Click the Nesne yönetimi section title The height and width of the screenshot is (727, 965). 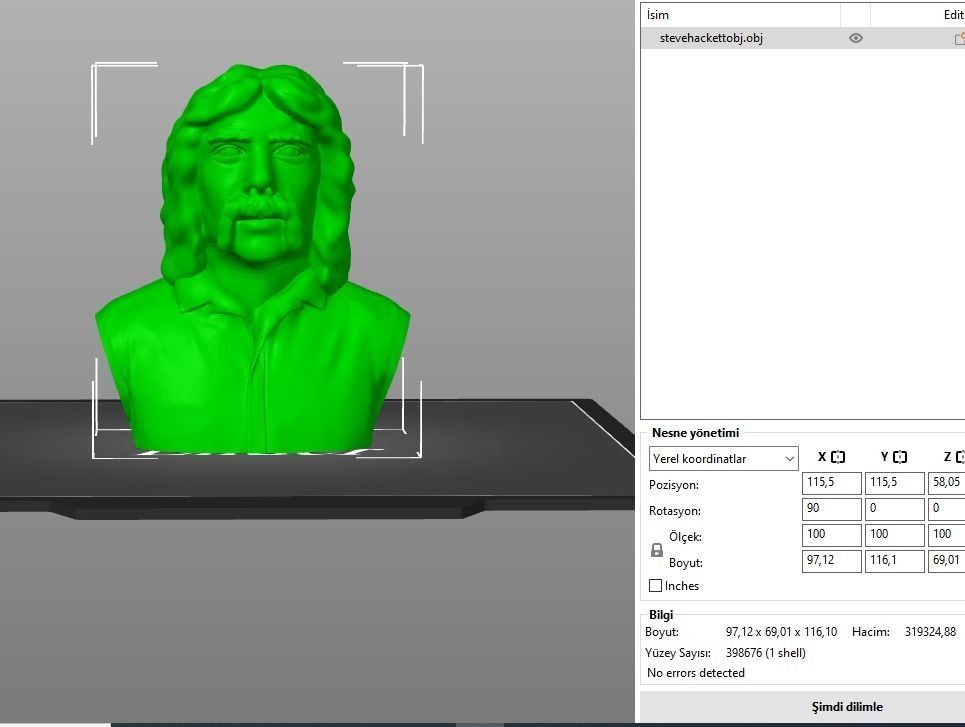click(x=695, y=433)
